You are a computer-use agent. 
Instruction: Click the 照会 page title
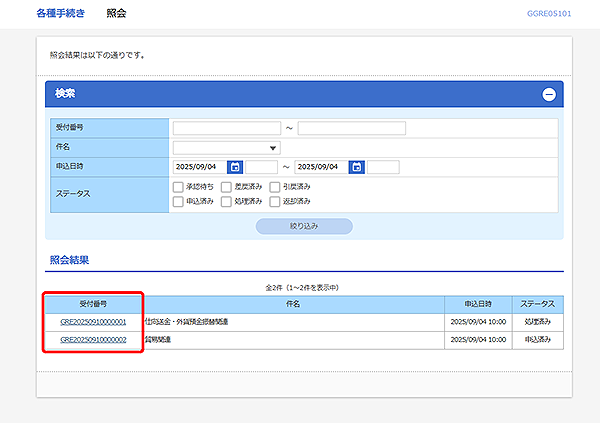click(x=116, y=13)
